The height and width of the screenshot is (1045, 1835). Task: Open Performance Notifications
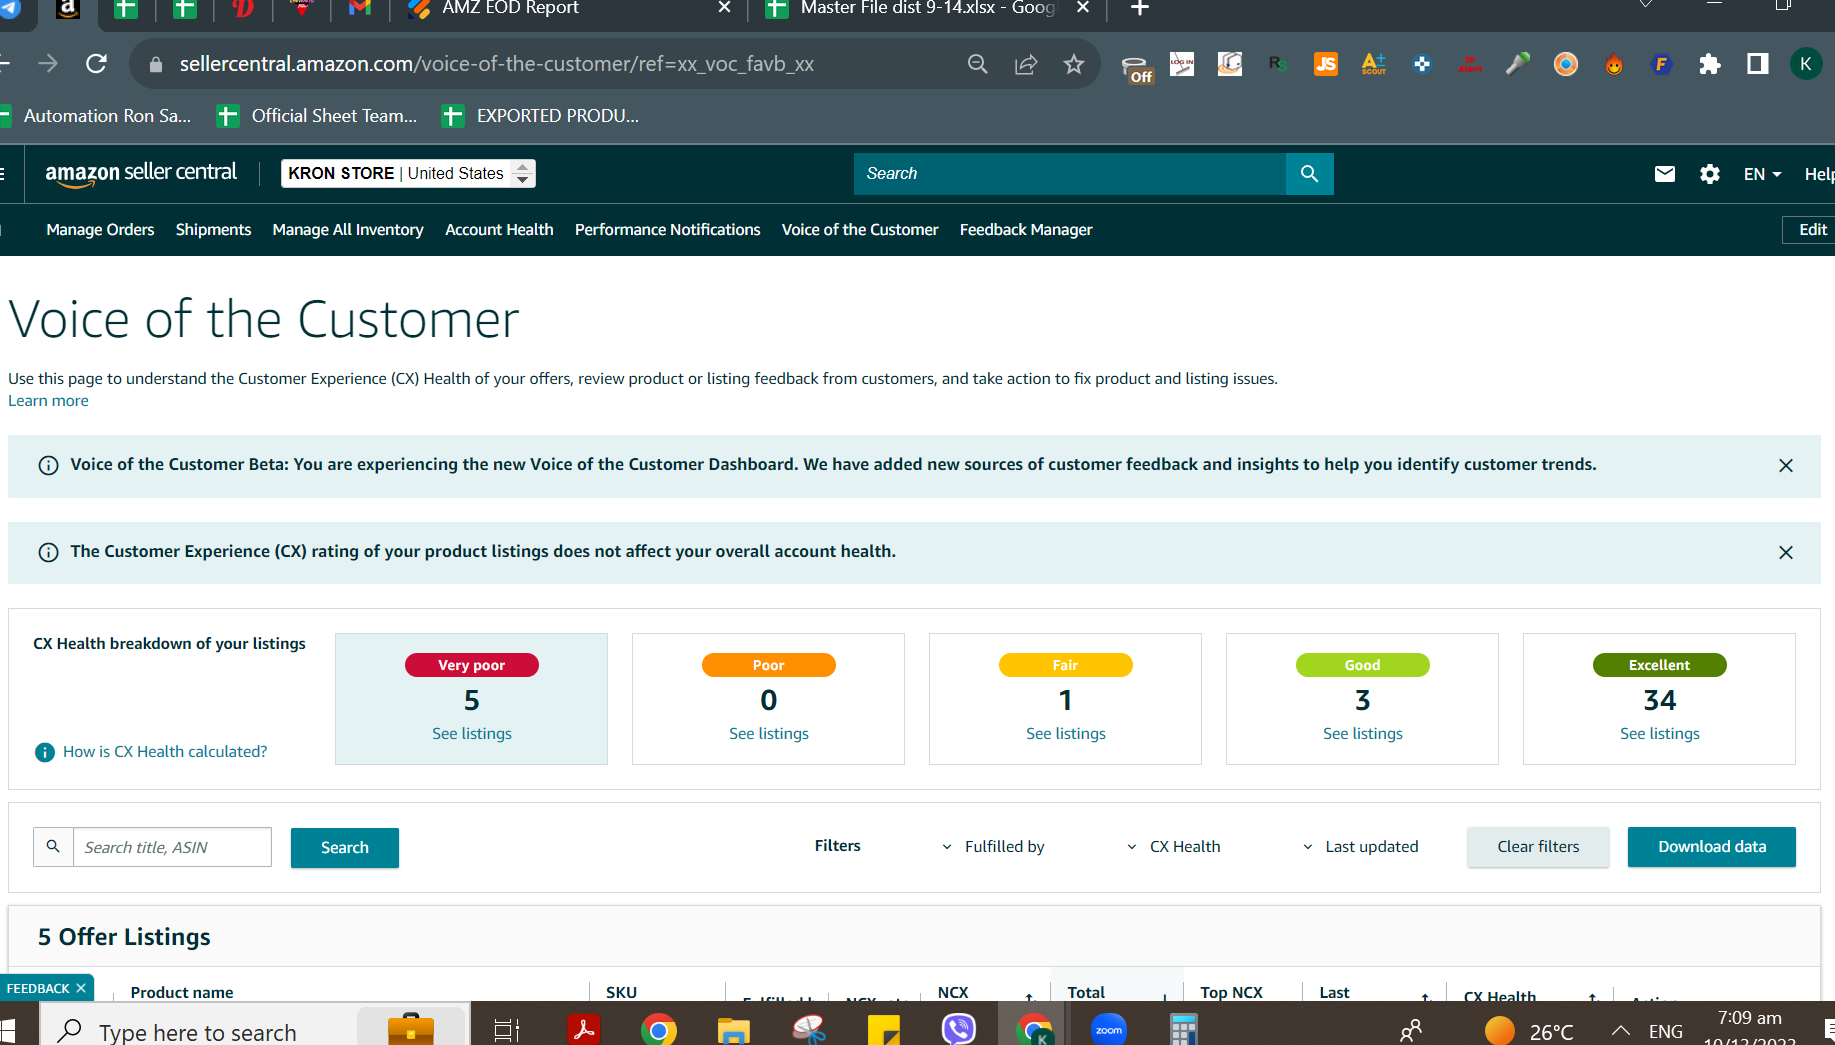667,230
